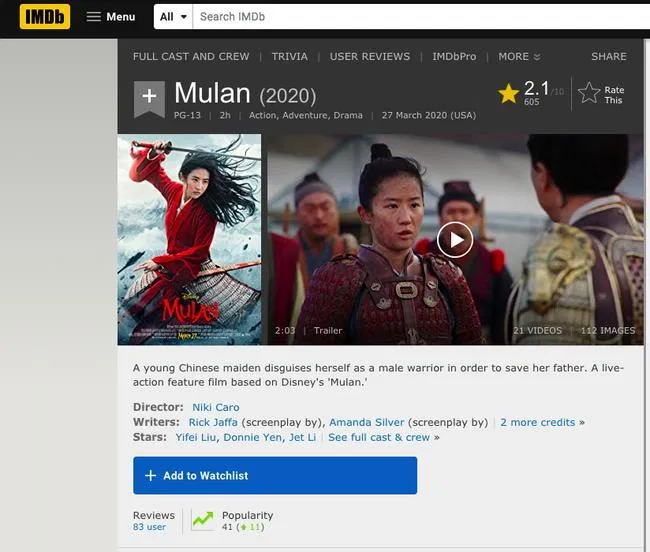
Task: Expand the MORE dropdown
Action: (519, 57)
